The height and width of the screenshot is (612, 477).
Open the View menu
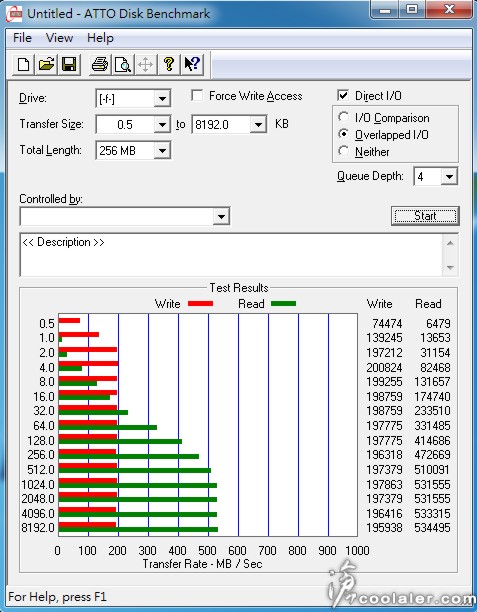tap(59, 38)
